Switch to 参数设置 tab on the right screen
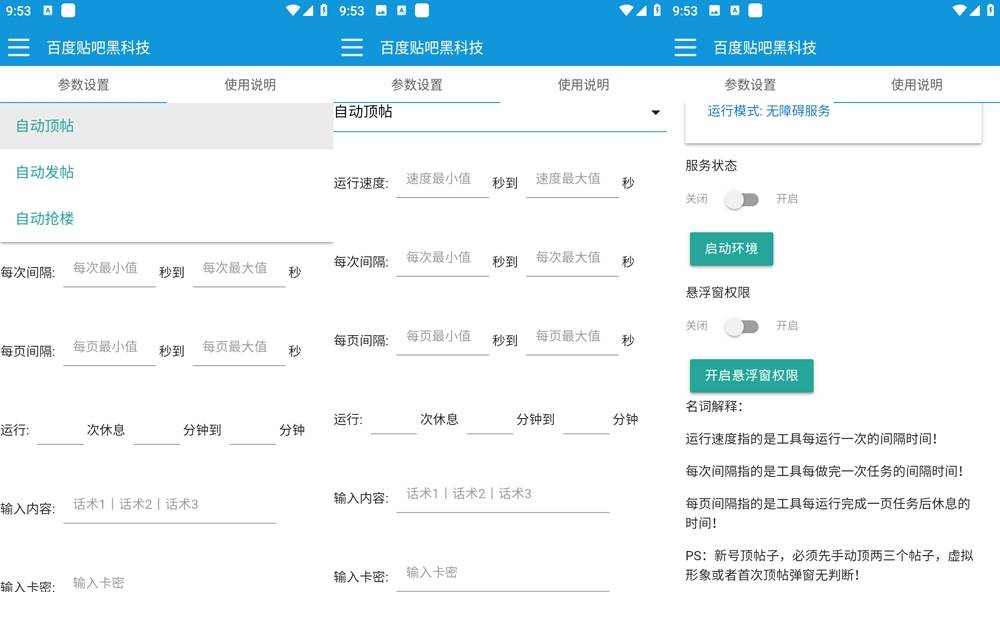 coord(750,85)
